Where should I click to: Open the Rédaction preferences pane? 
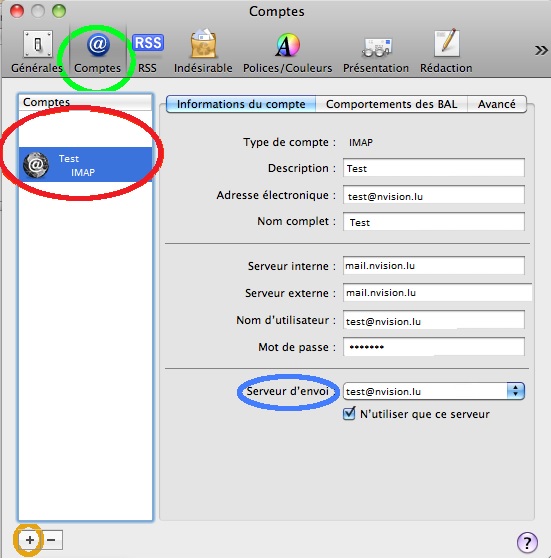pos(446,52)
